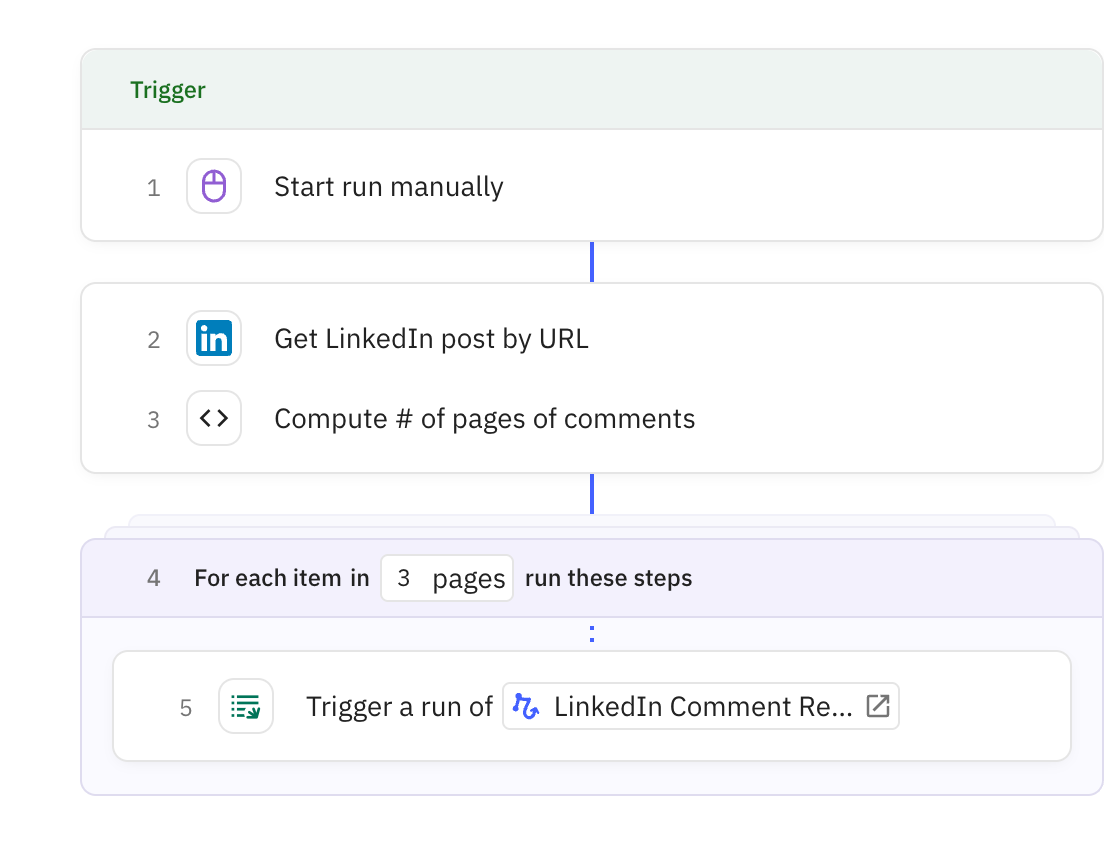Click step number 1 beside the trigger
1104x844 pixels.
(x=154, y=187)
